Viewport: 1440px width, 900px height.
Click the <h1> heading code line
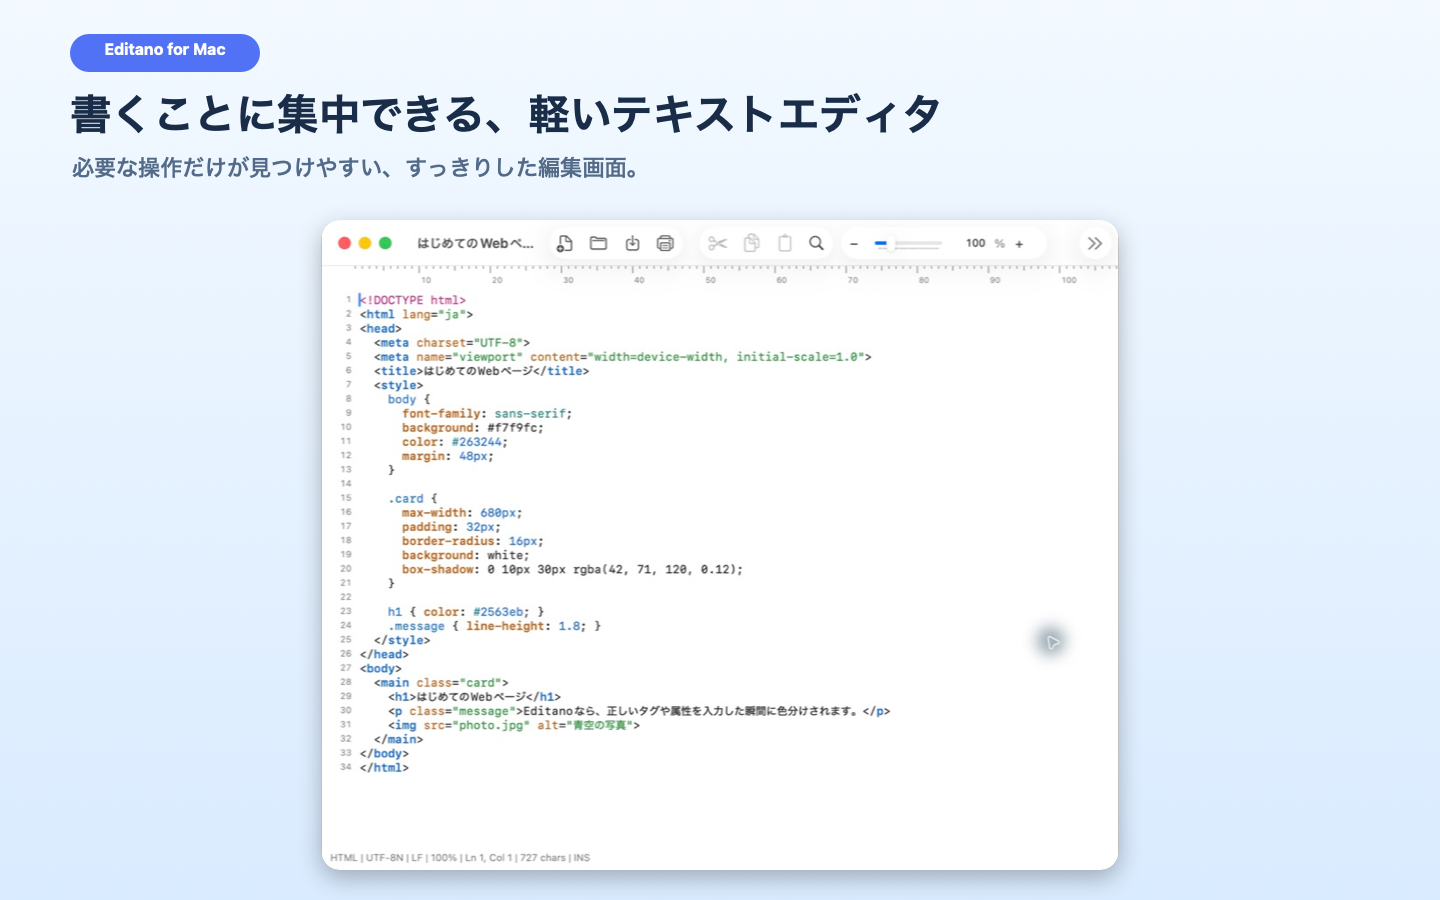coord(475,697)
